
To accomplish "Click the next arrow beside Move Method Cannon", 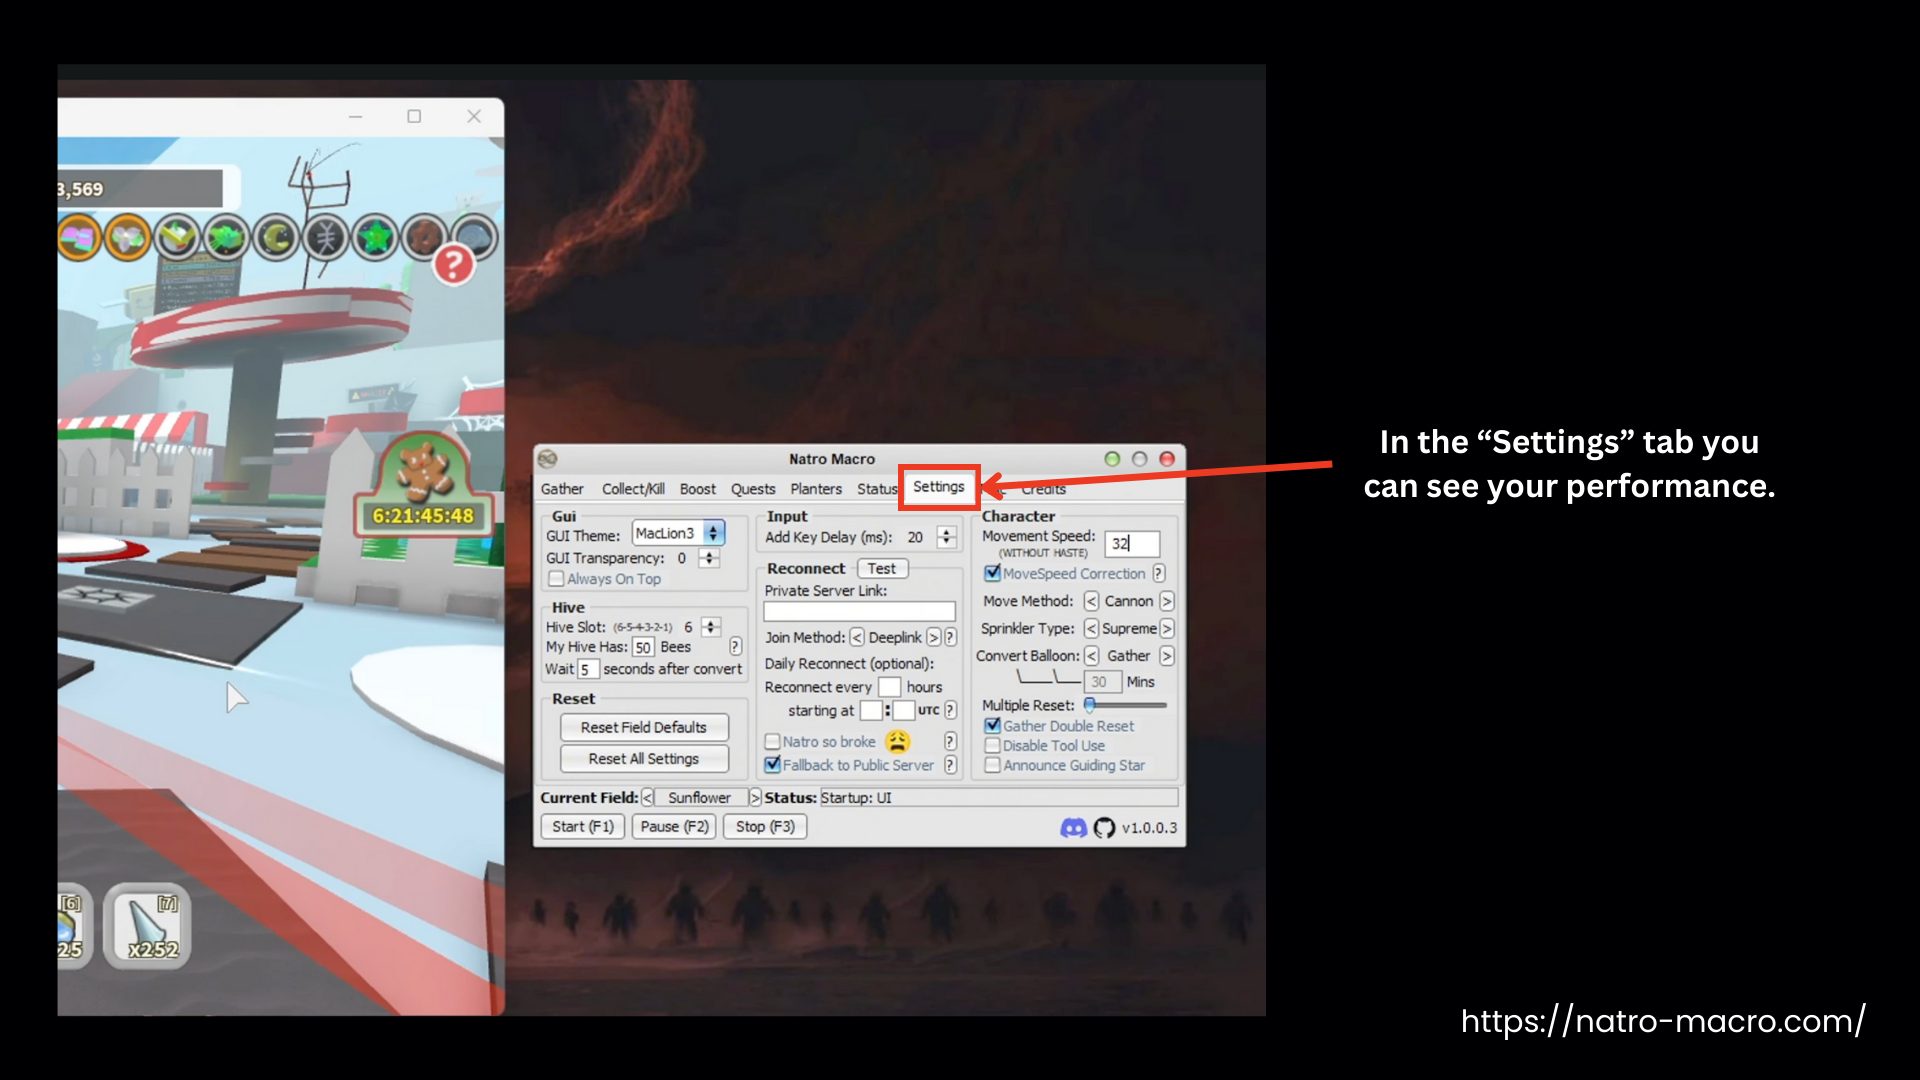I will [x=1165, y=601].
